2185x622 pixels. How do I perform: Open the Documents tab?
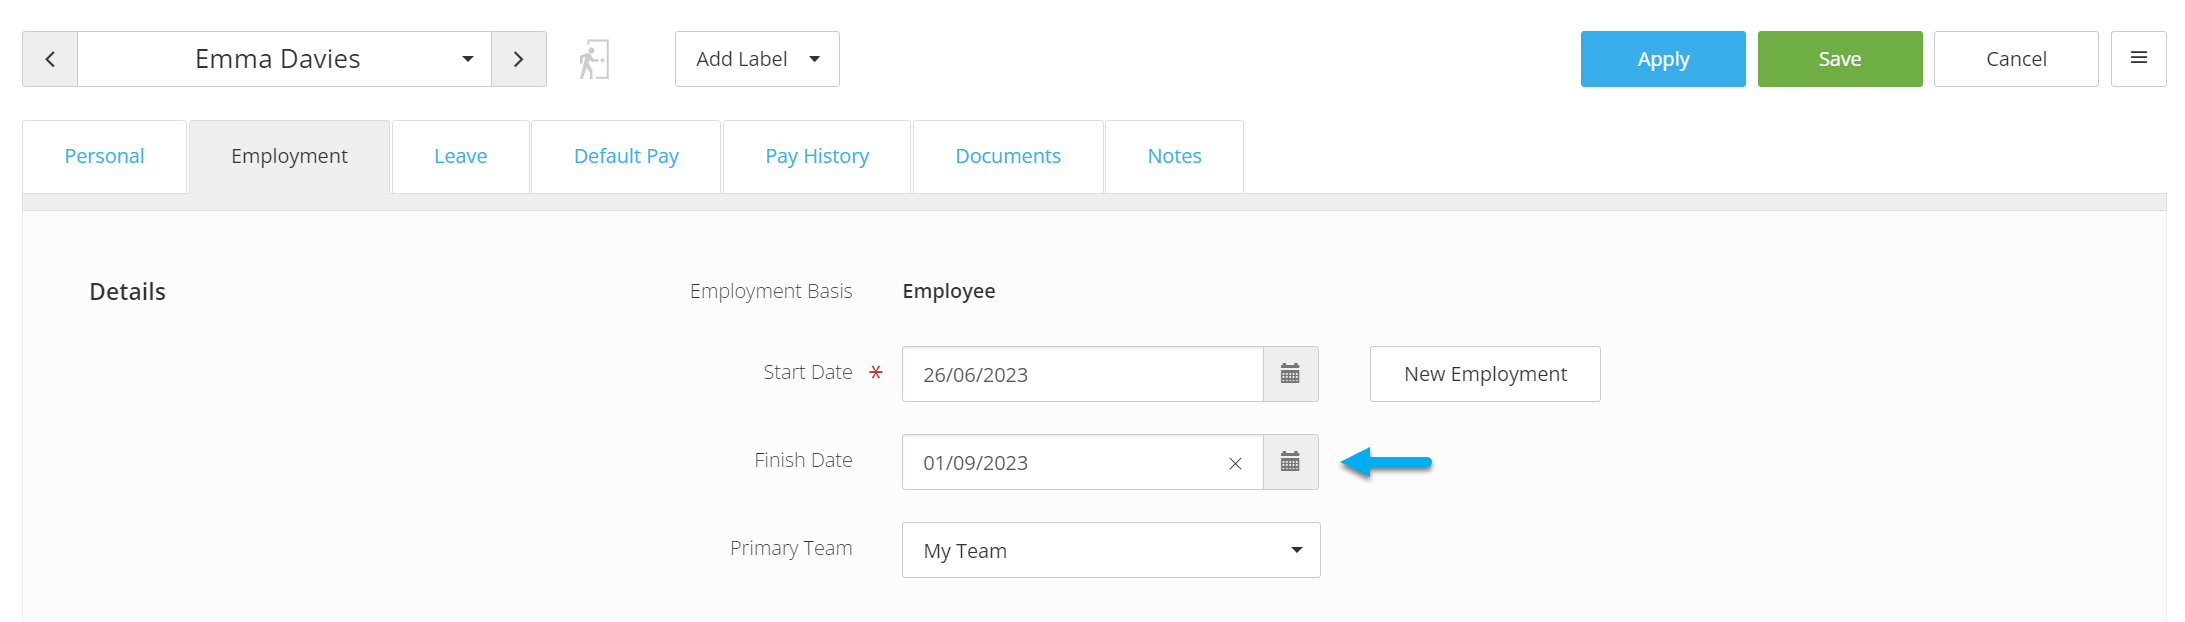(1008, 156)
